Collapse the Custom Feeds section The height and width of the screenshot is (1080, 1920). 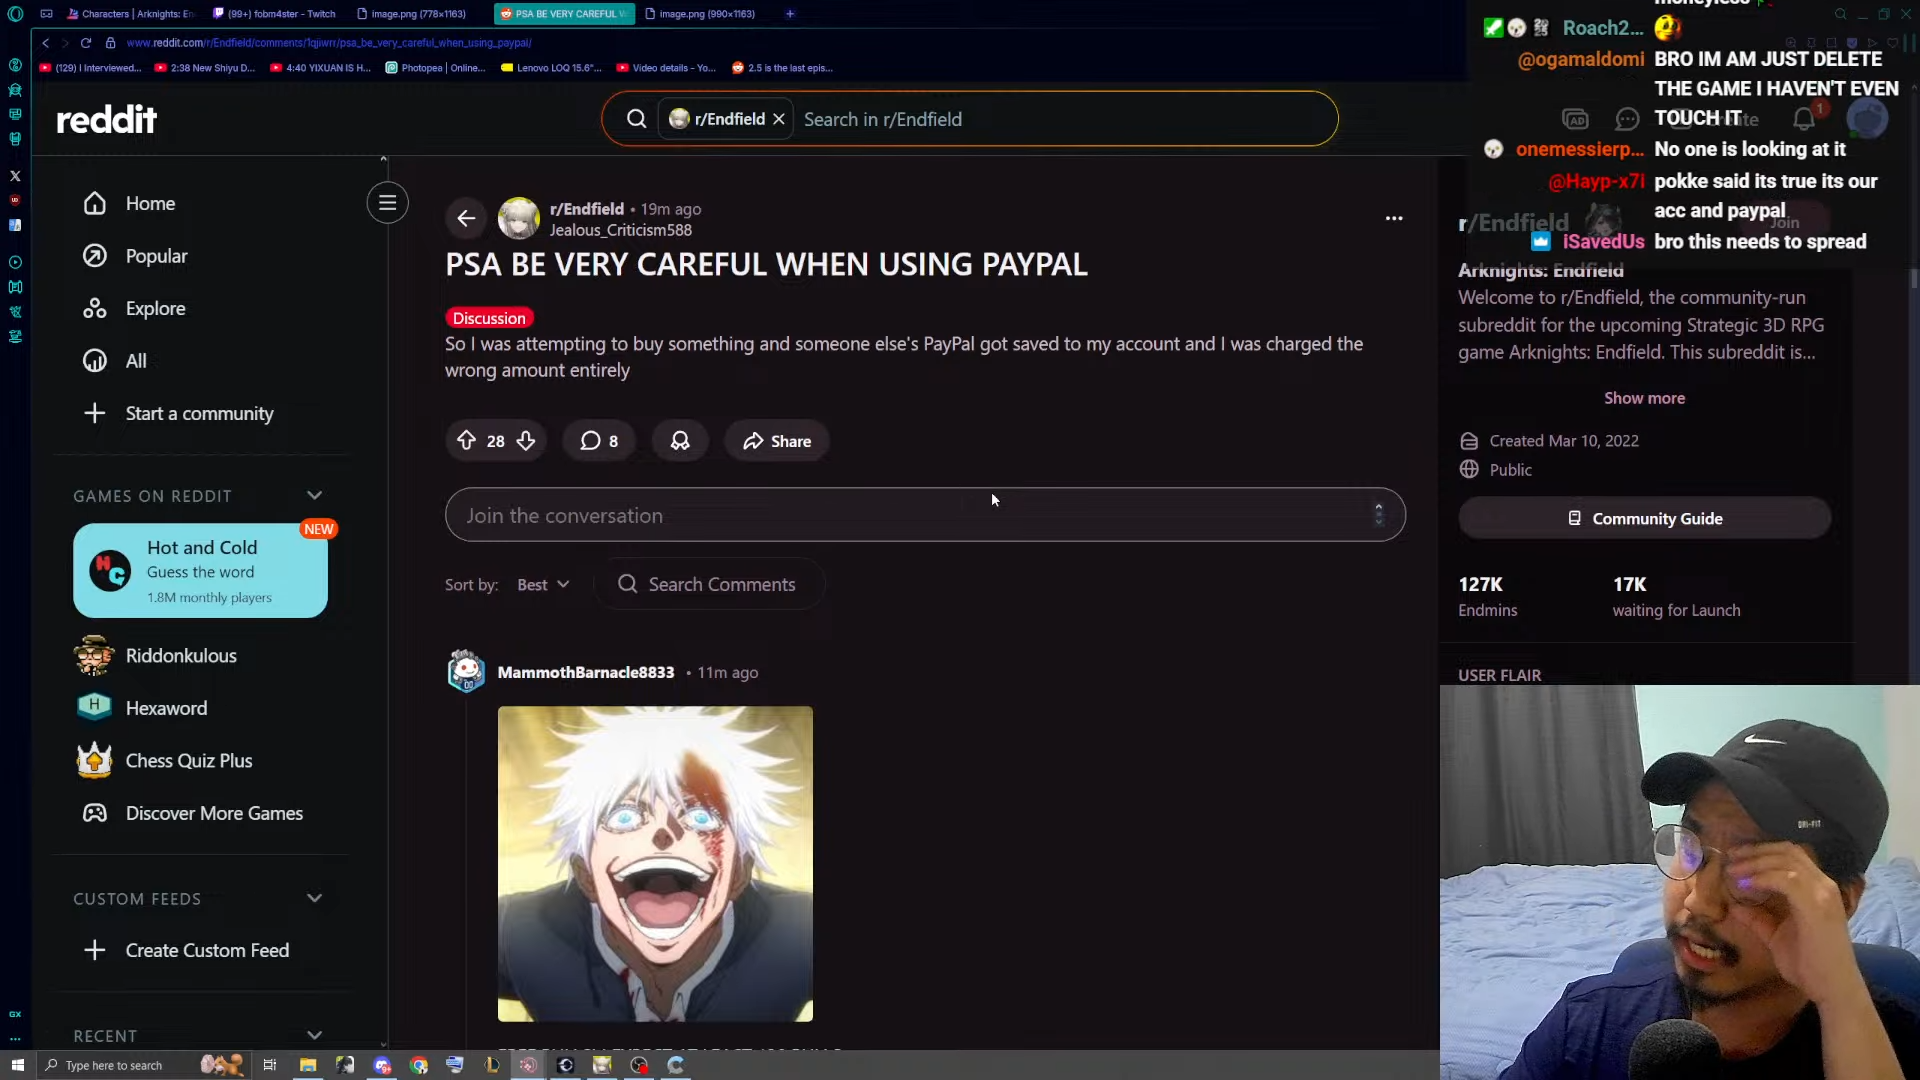(x=314, y=898)
